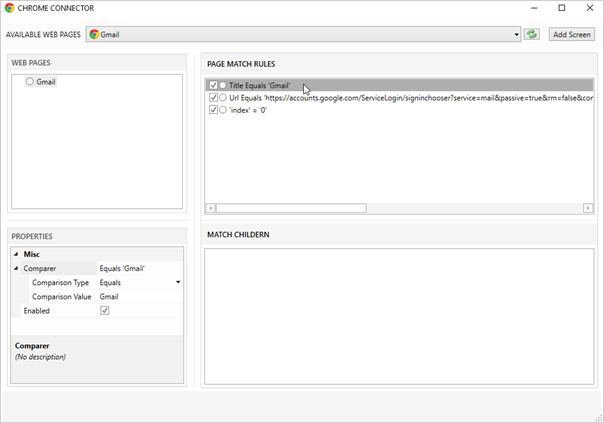The height and width of the screenshot is (423, 604).
Task: Collapse the Comparer property group
Action: [16, 268]
